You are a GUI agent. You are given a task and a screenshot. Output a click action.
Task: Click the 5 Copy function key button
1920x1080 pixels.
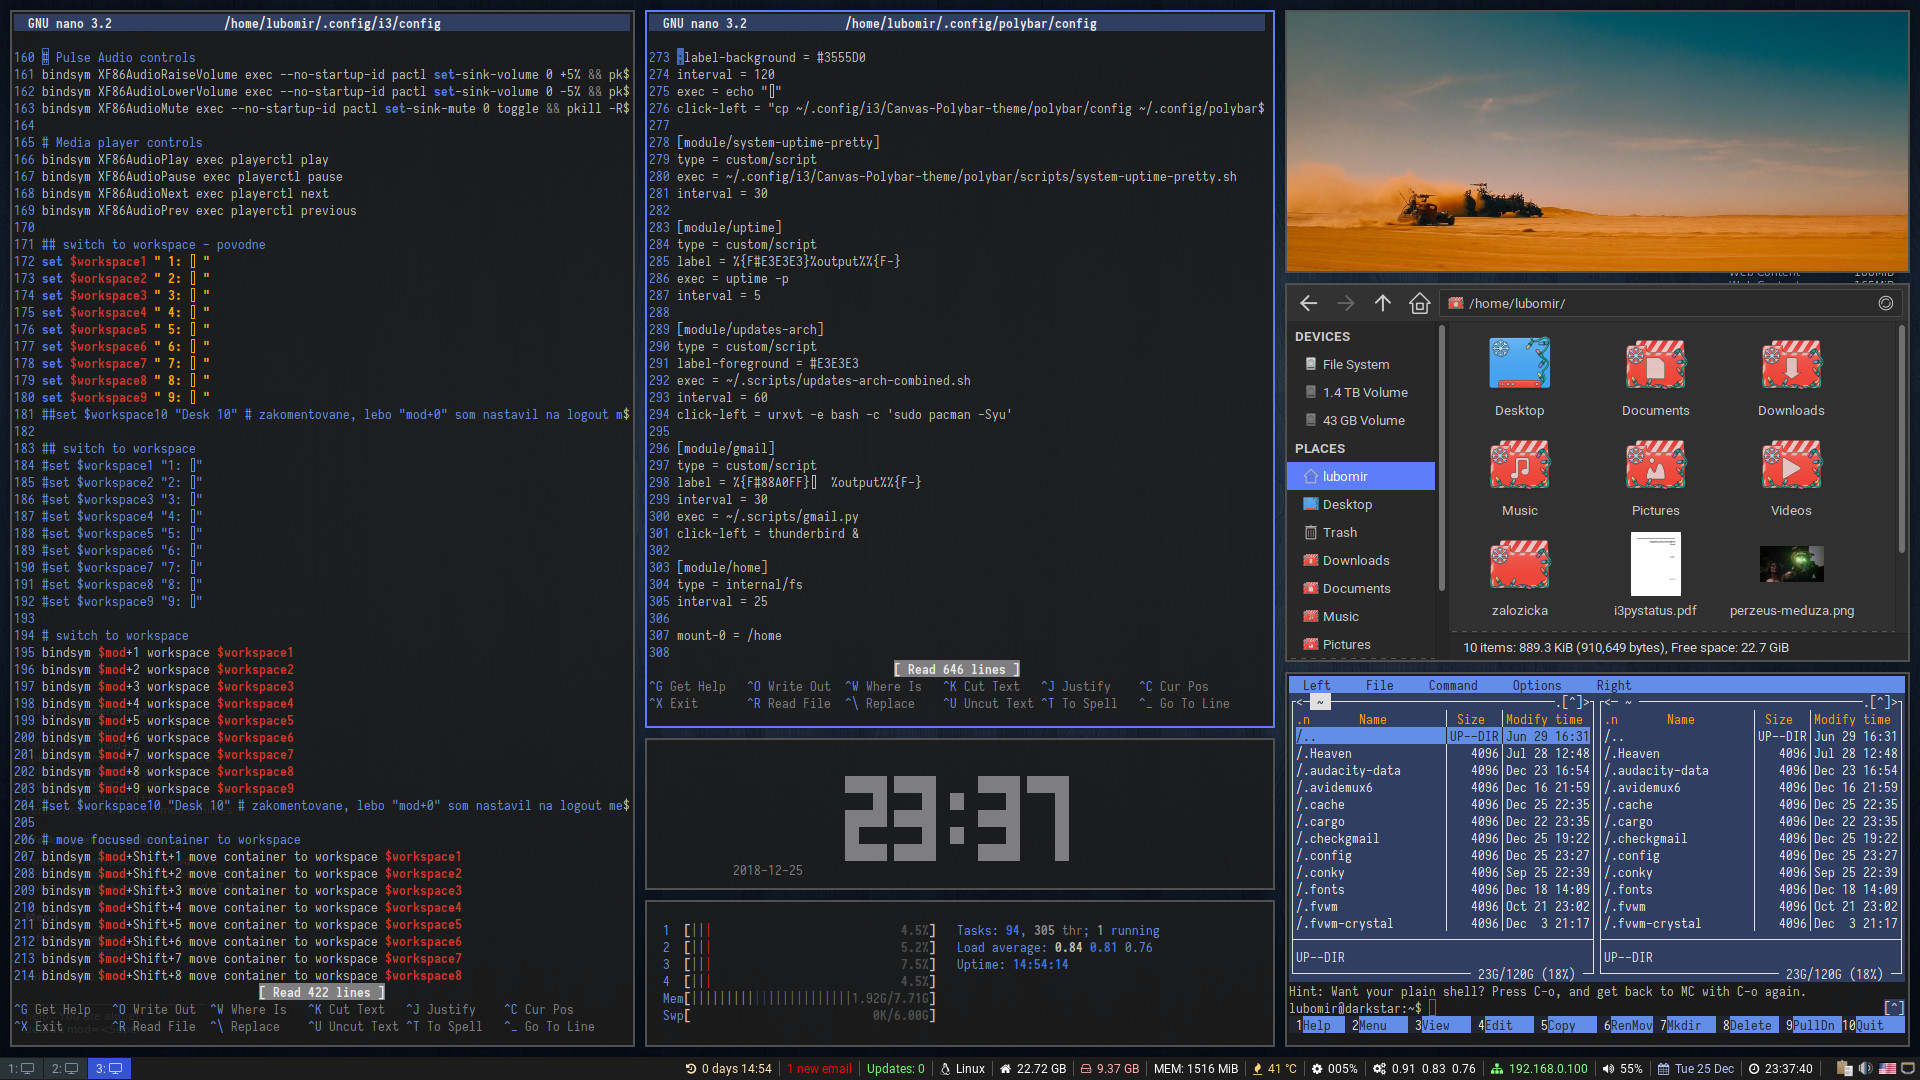click(1568, 1026)
